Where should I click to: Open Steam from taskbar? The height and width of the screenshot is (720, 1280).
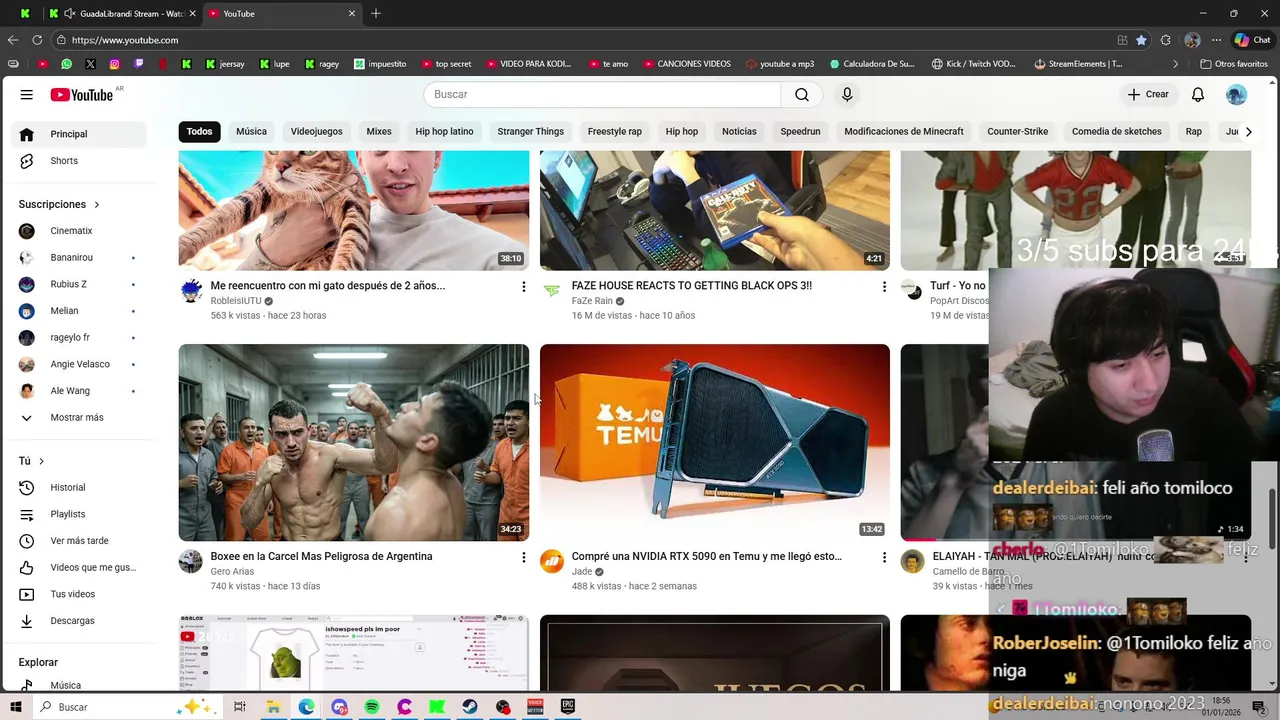tap(470, 707)
